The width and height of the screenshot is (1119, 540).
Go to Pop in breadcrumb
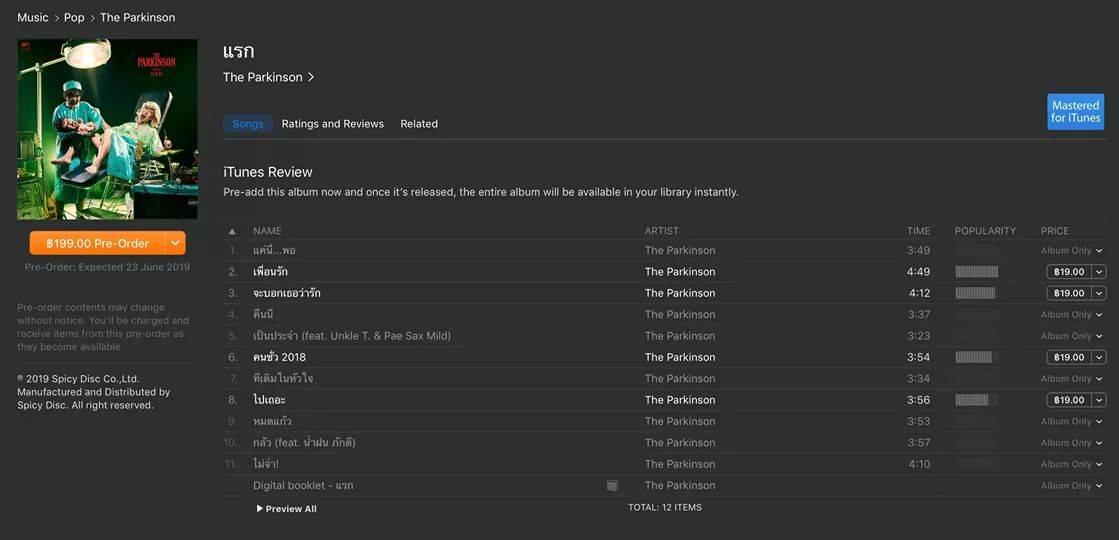point(74,17)
